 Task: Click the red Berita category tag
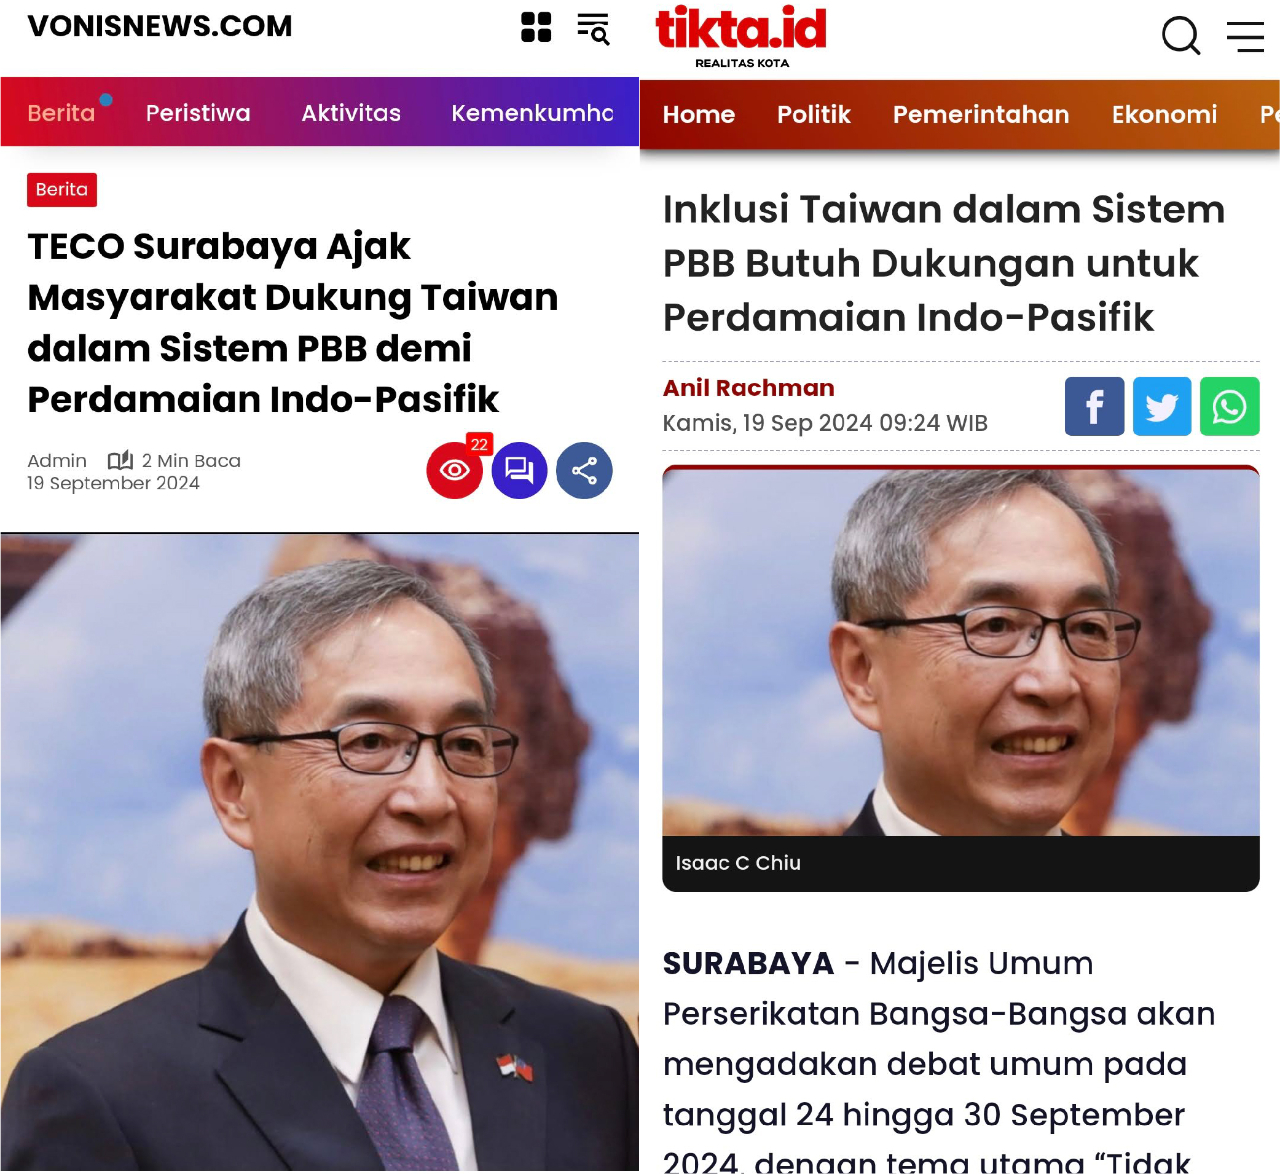(62, 189)
